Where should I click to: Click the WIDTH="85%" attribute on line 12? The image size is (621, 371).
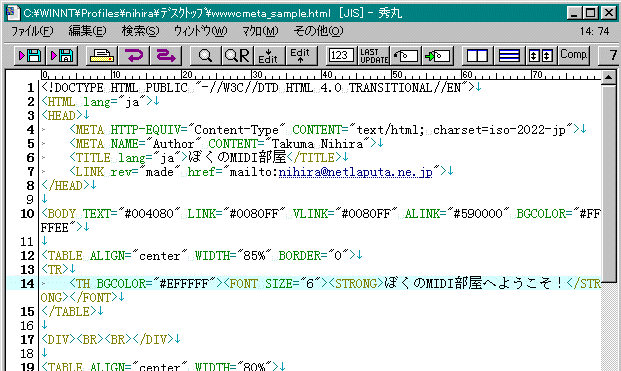point(233,256)
